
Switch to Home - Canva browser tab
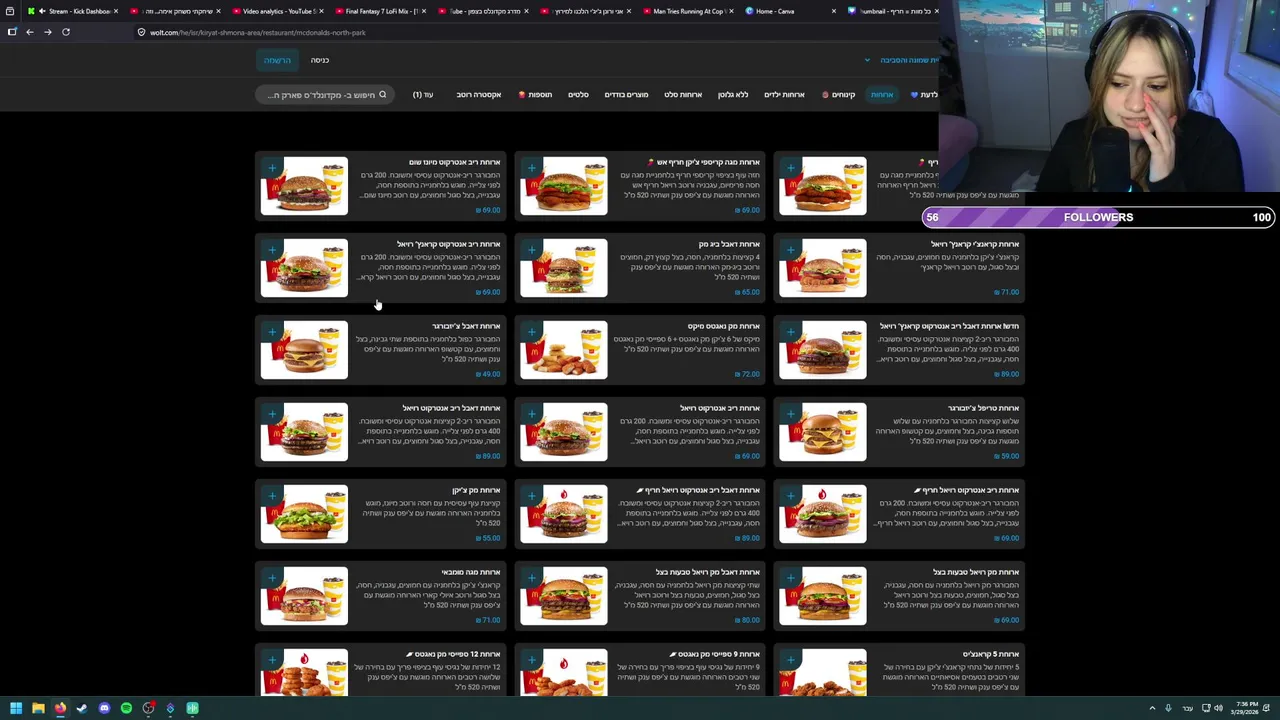click(x=788, y=11)
